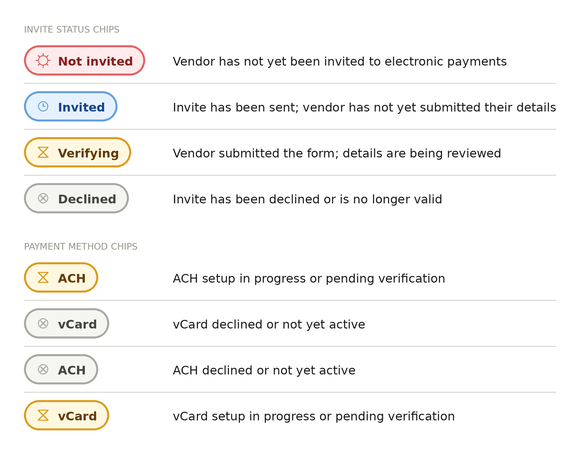Click the crossed-circle icon in gray vCard chip
The width and height of the screenshot is (580, 454).
[x=43, y=323]
